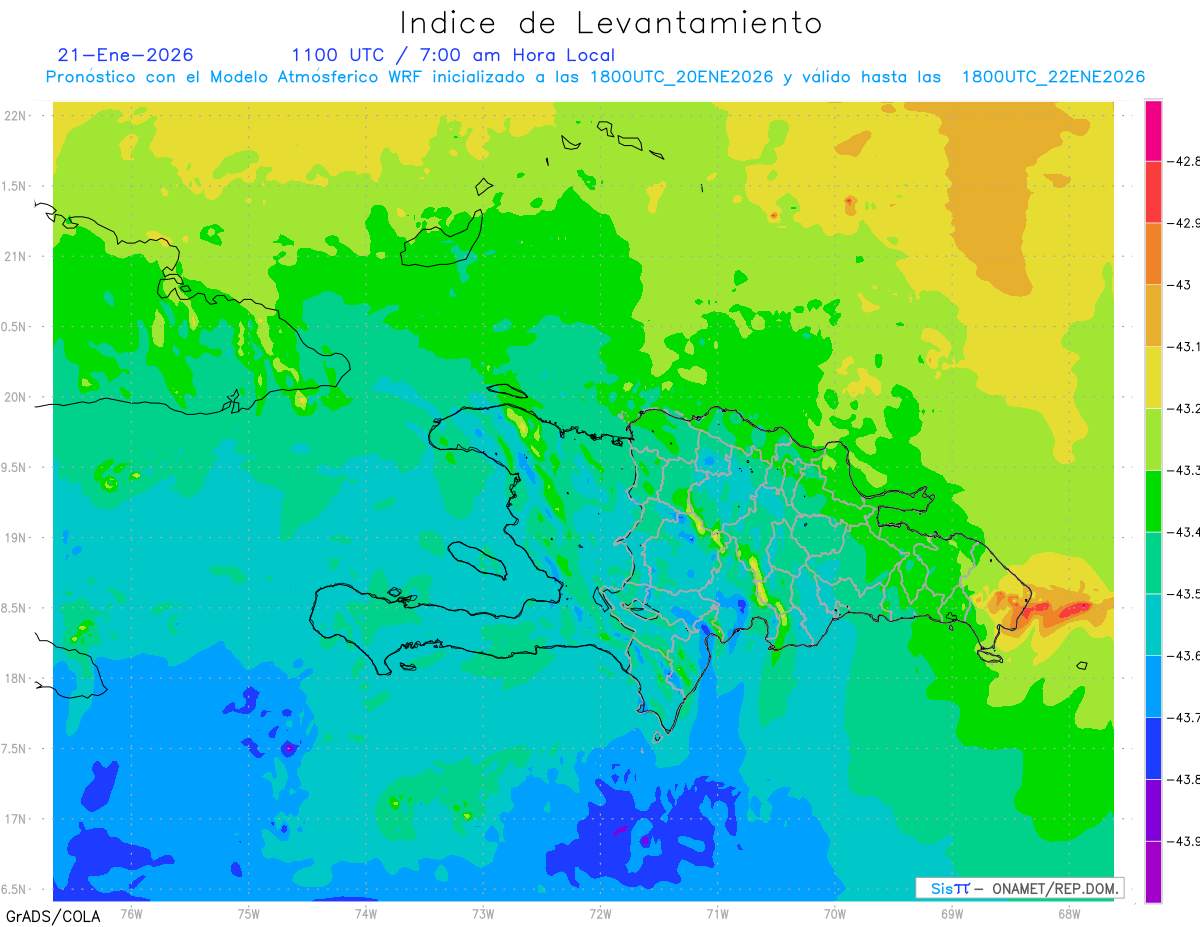
Task: Select the date '21-Ene-2026'
Action: pyautogui.click(x=126, y=55)
